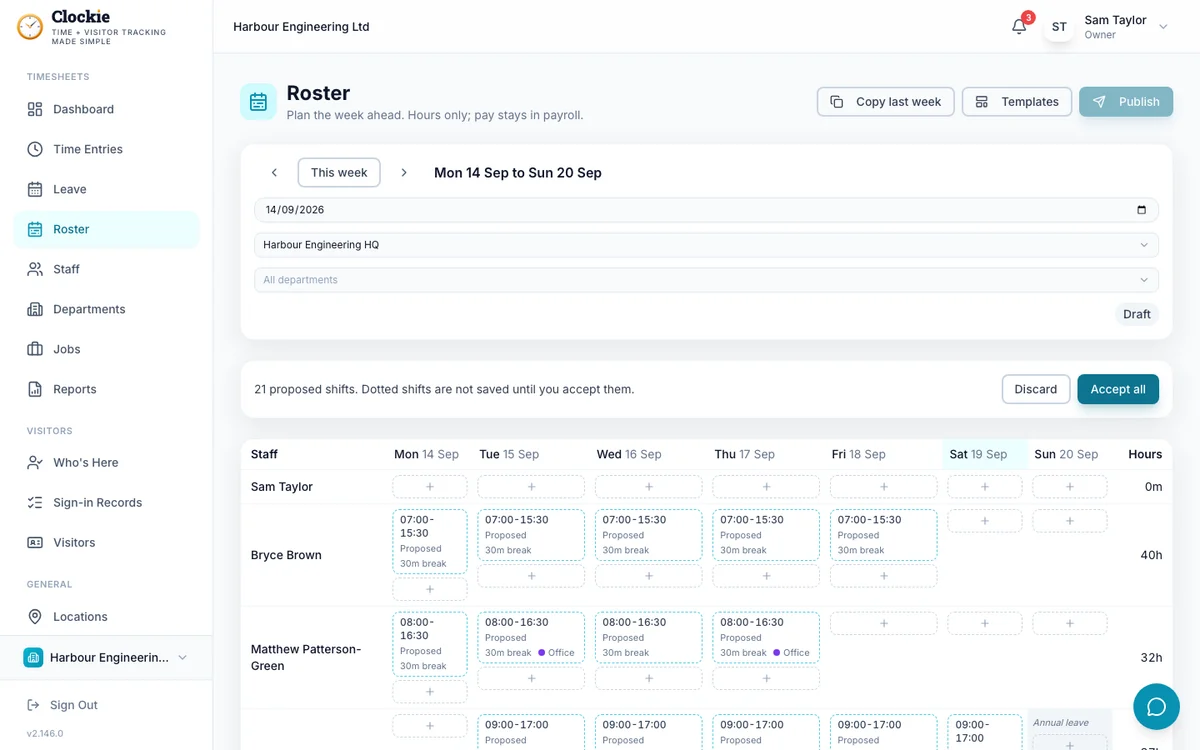Click the Draft status badge
1200x750 pixels.
point(1137,314)
